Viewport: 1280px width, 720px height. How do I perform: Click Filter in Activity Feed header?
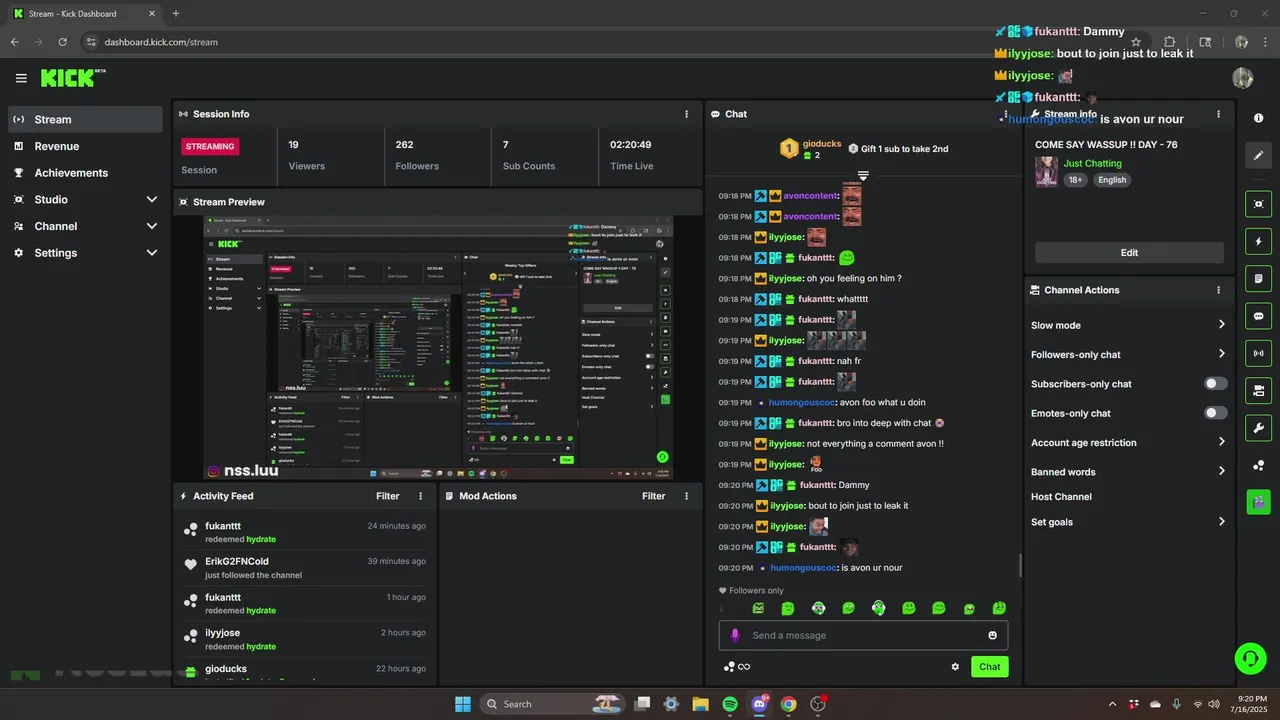coord(388,496)
